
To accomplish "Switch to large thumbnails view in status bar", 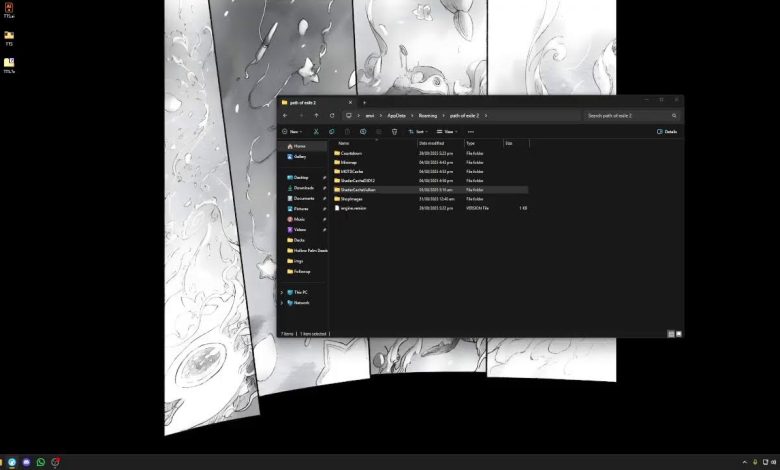I will (678, 333).
